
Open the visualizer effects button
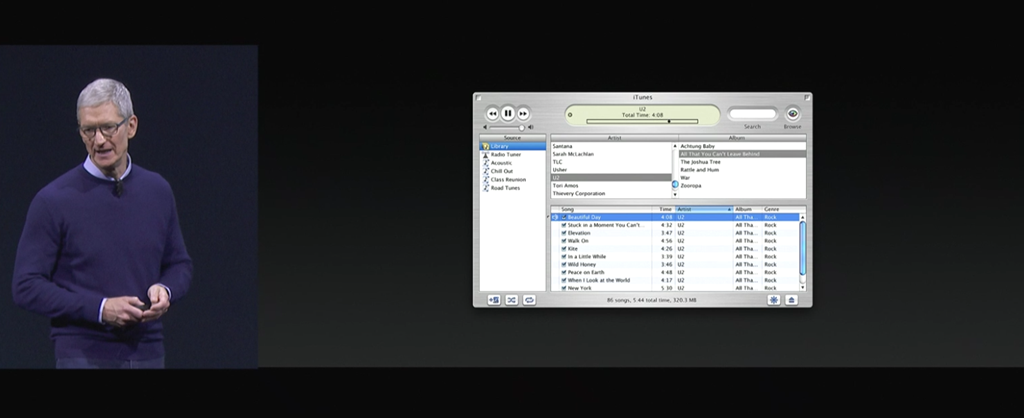(x=774, y=299)
